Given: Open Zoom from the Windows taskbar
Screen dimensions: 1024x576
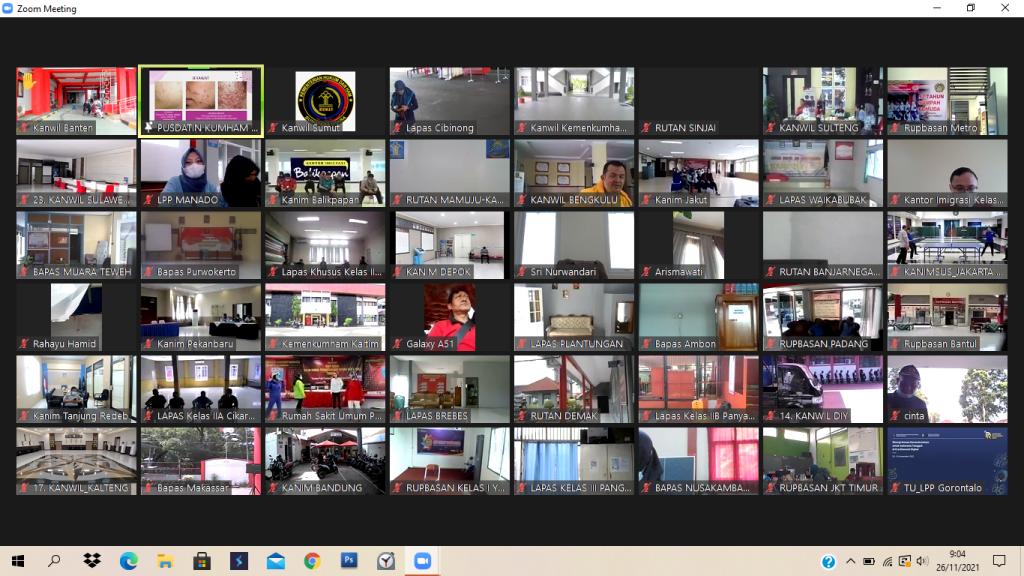Looking at the screenshot, I should click(422, 561).
